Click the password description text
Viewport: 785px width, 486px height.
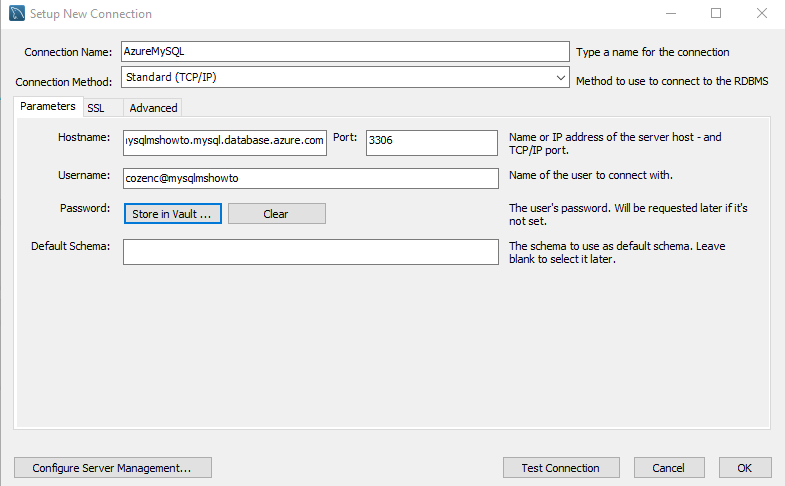[x=628, y=215]
